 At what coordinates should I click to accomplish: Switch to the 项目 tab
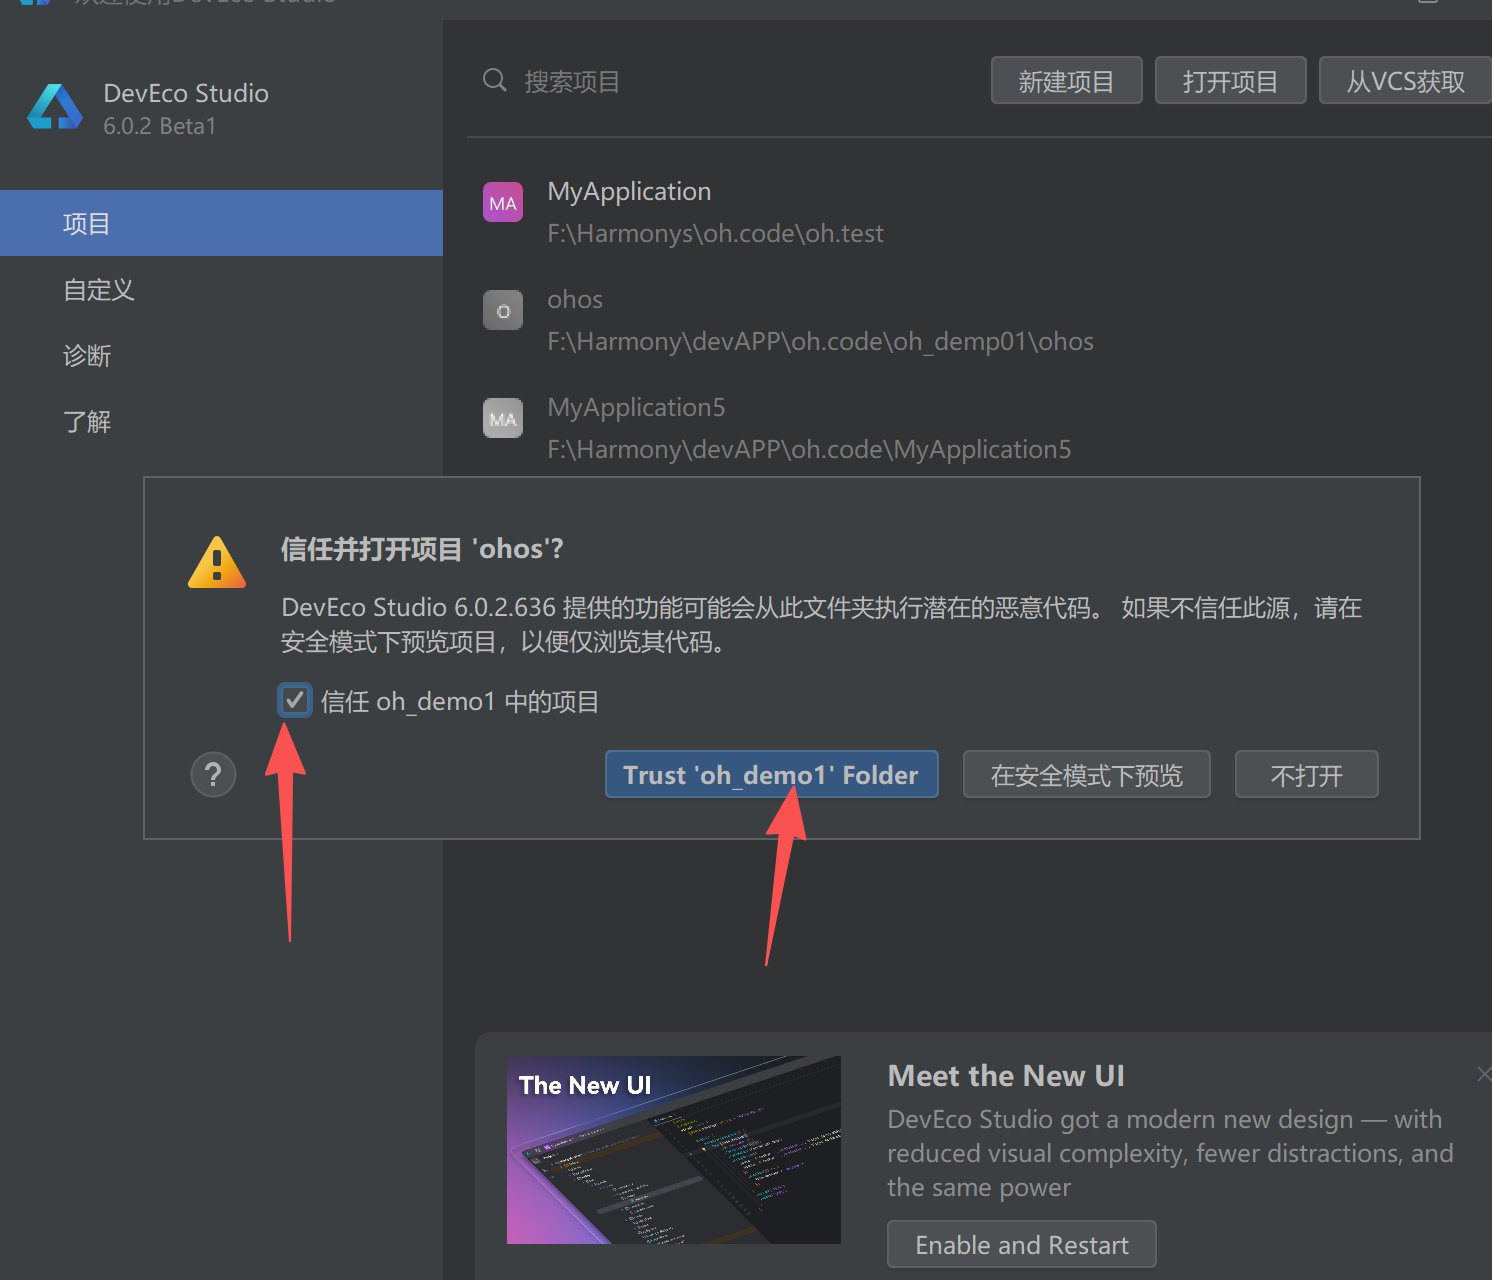[87, 223]
